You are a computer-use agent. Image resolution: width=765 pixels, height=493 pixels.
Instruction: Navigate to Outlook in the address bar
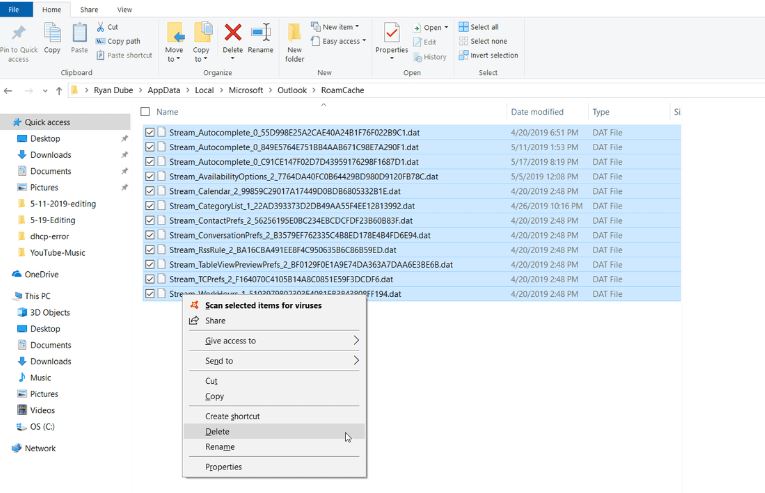pos(292,90)
